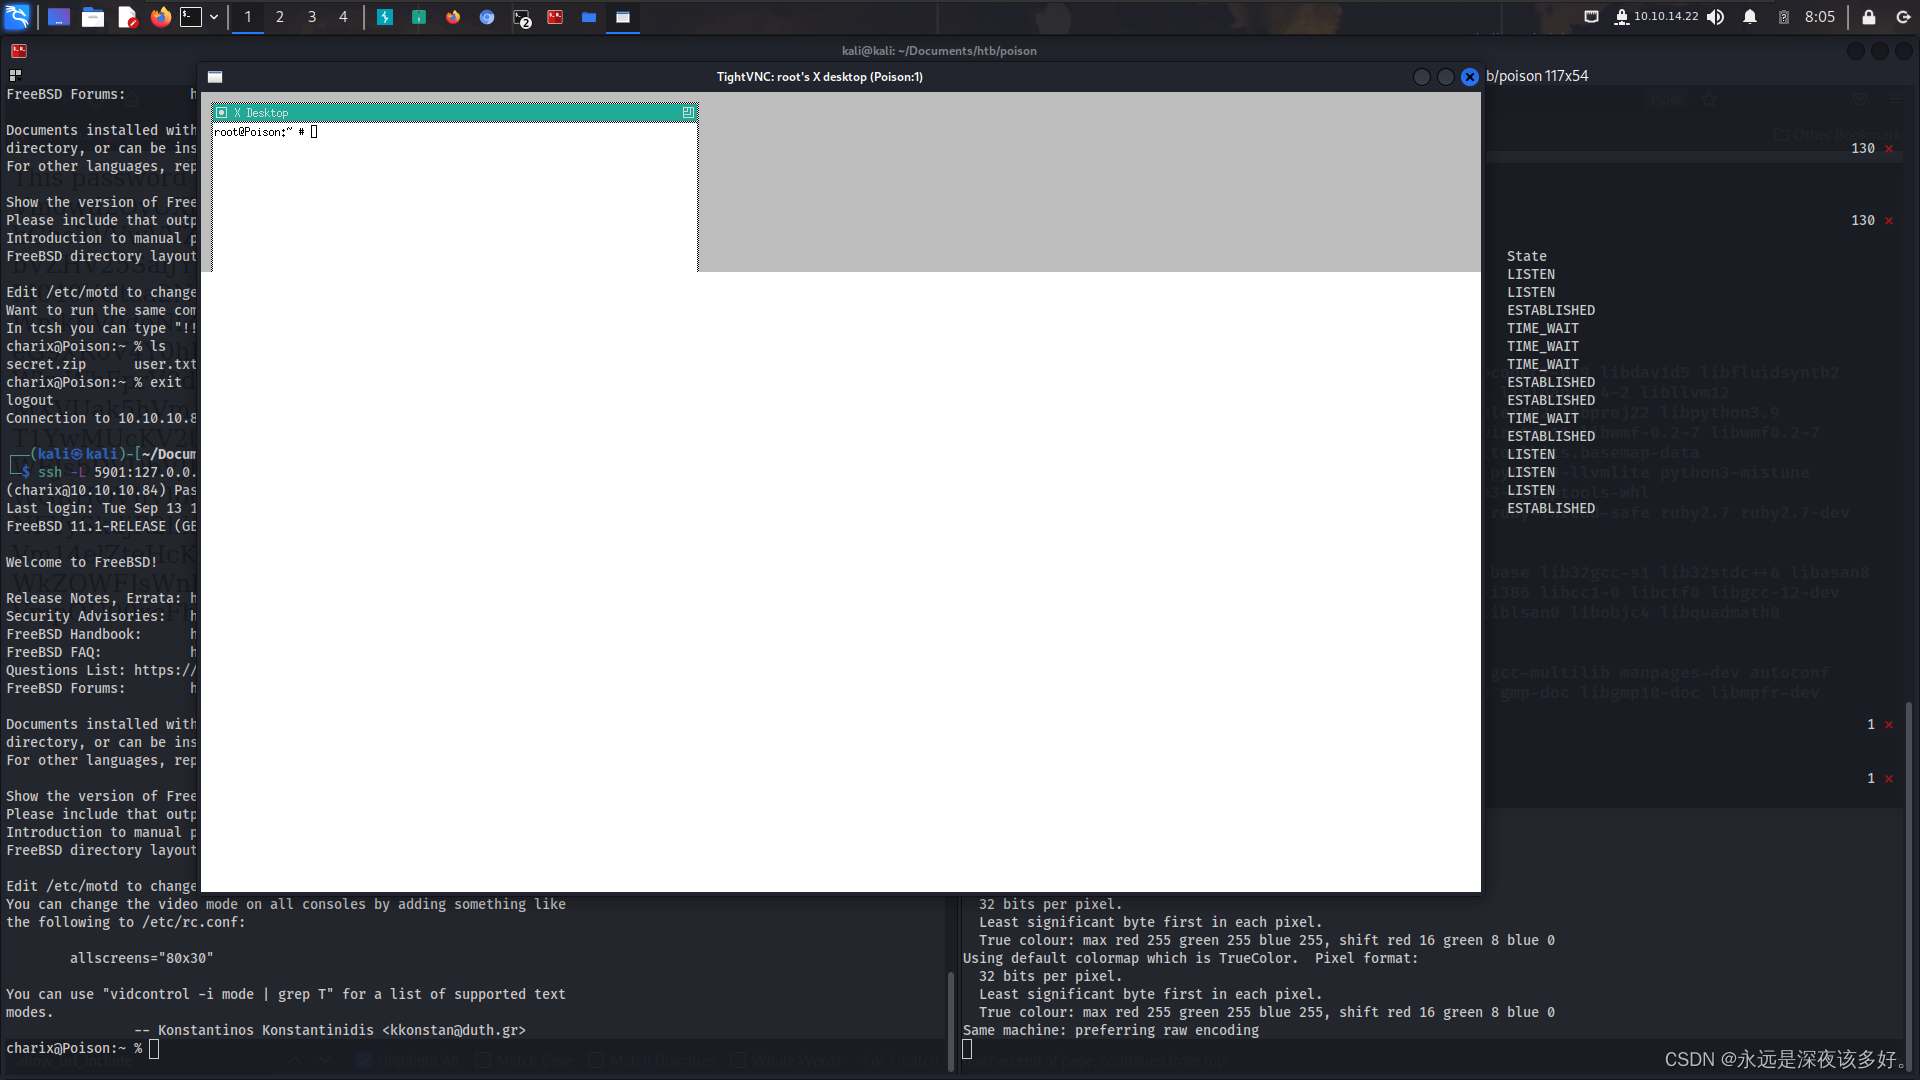Viewport: 1920px width, 1080px height.
Task: Select the TightVNC window taskbar button
Action: pos(622,17)
